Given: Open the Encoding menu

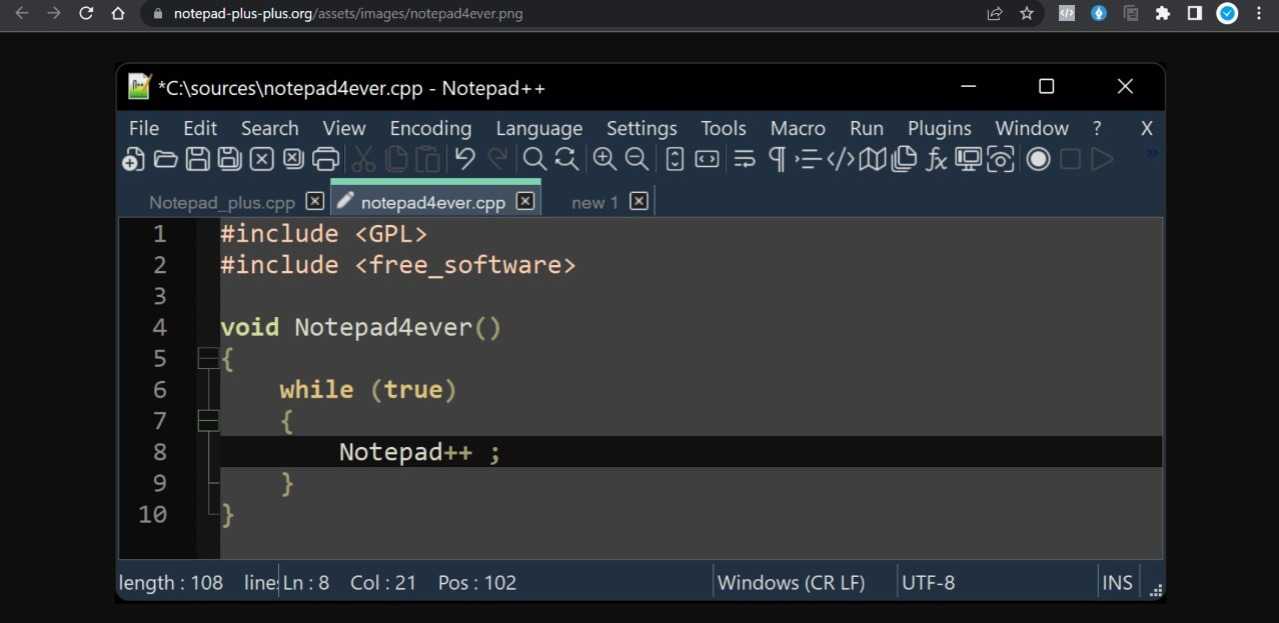Looking at the screenshot, I should pos(430,128).
